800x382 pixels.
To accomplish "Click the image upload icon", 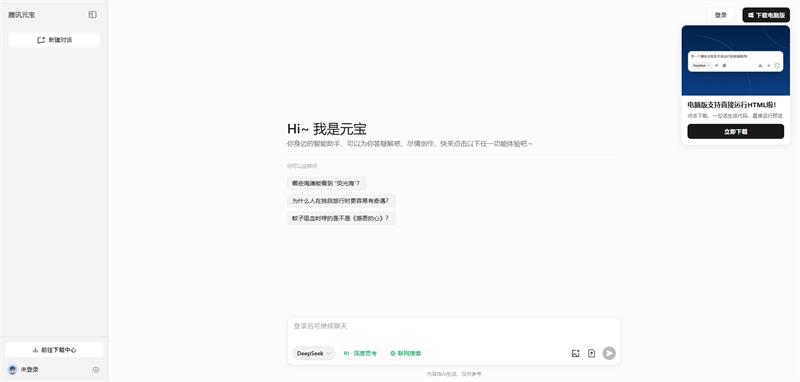I will point(576,353).
